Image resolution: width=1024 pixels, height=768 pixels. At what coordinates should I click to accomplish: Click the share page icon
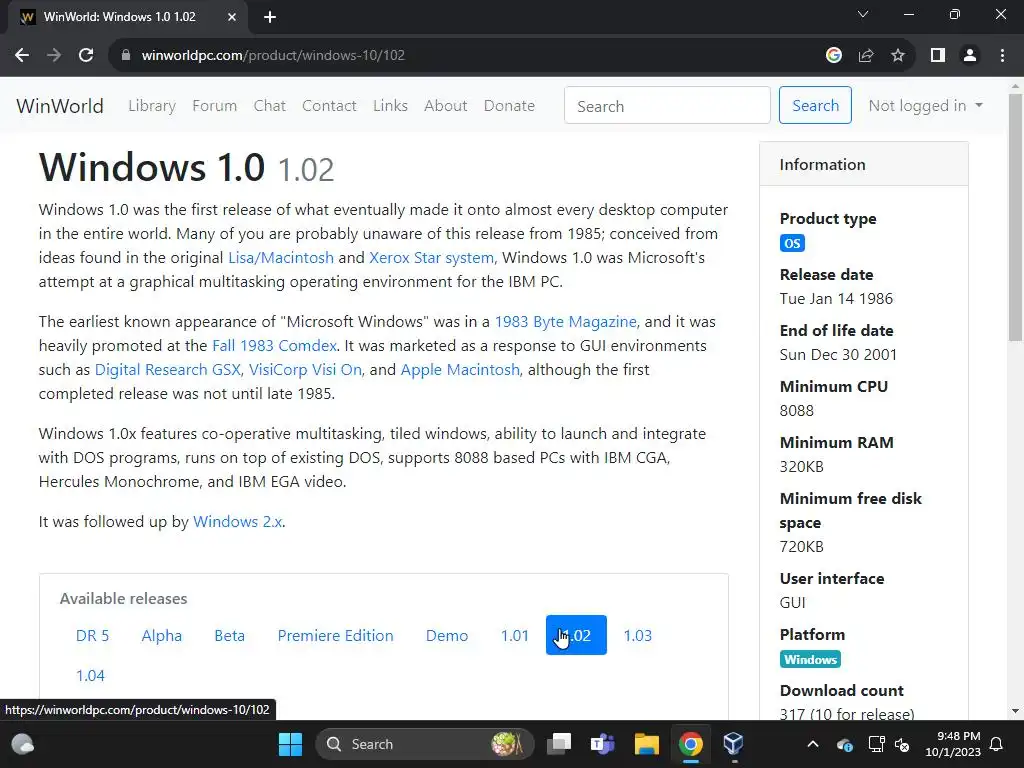(x=866, y=56)
